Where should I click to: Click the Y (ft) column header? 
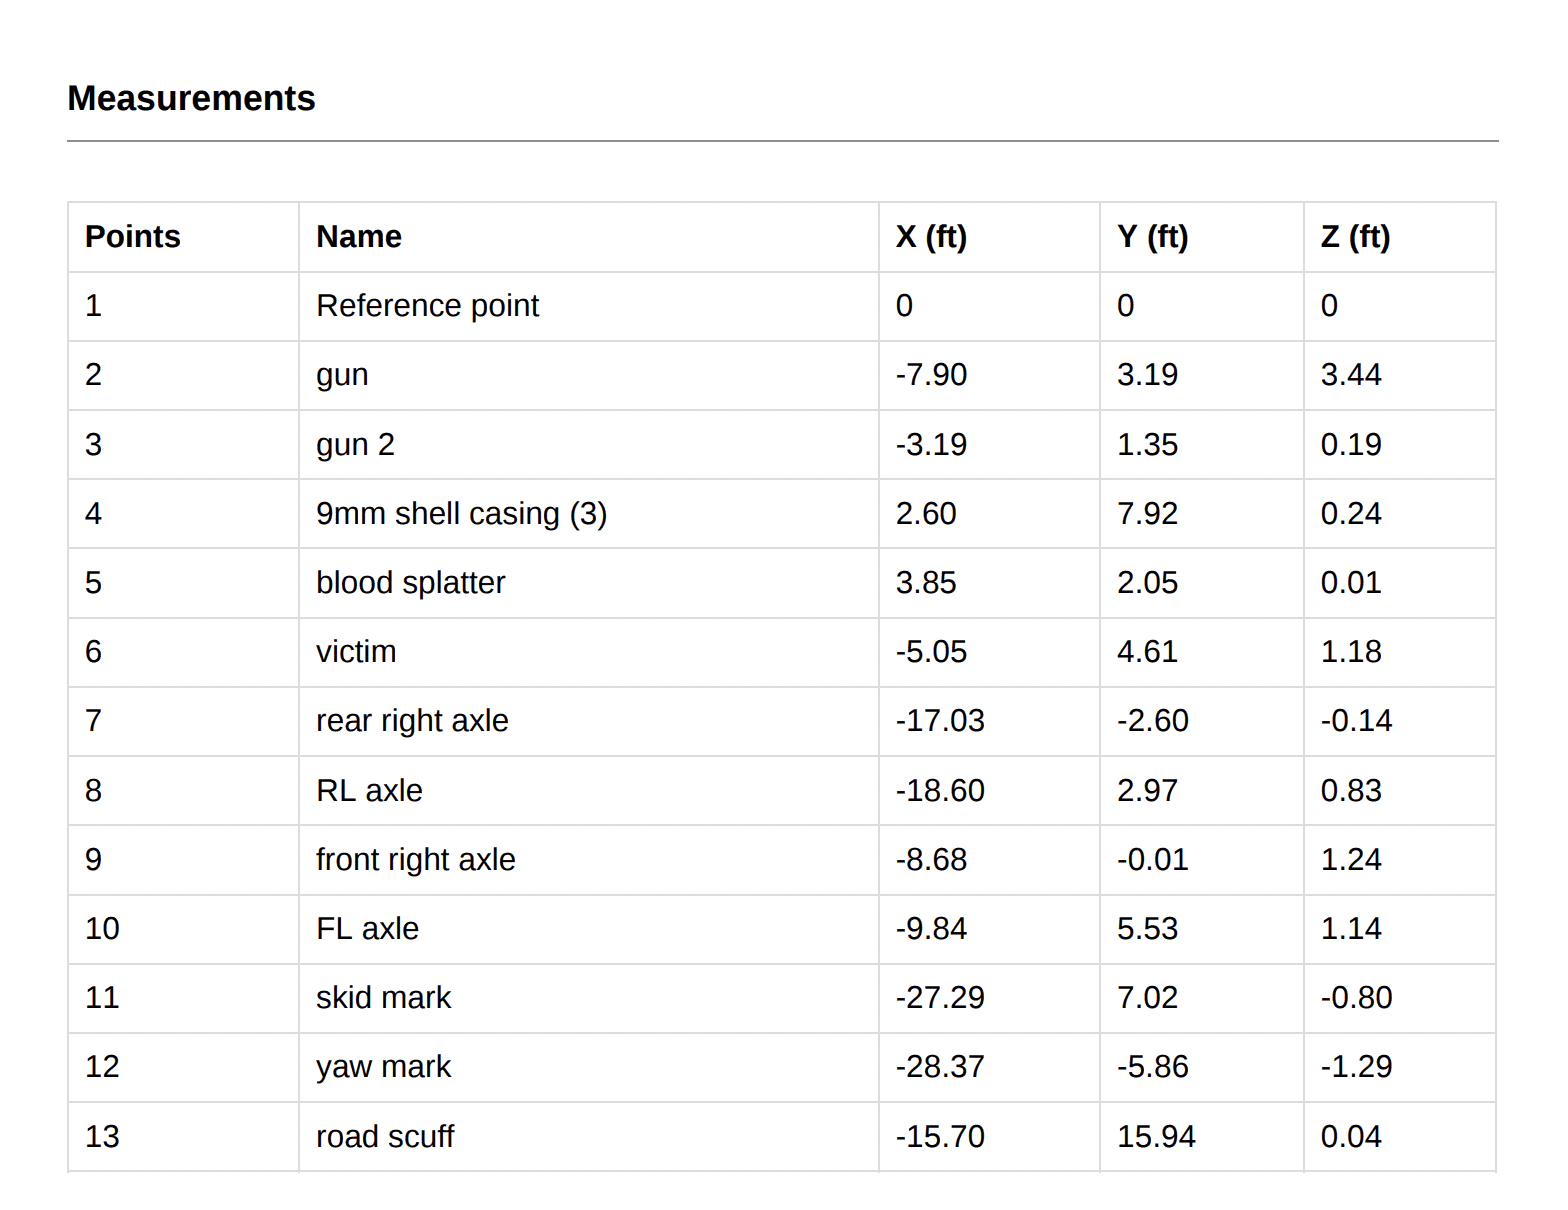1152,237
